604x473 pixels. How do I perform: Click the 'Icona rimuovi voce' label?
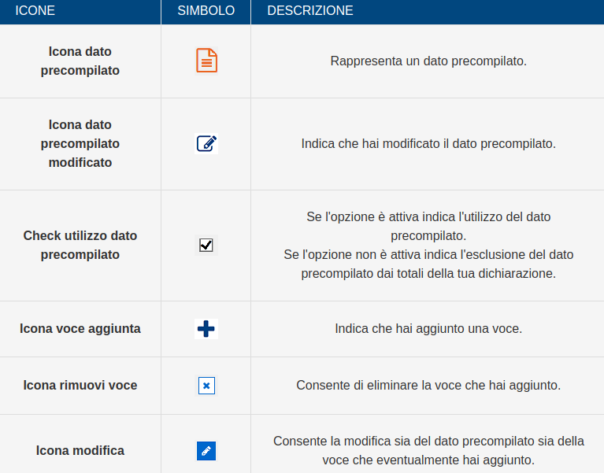click(80, 385)
